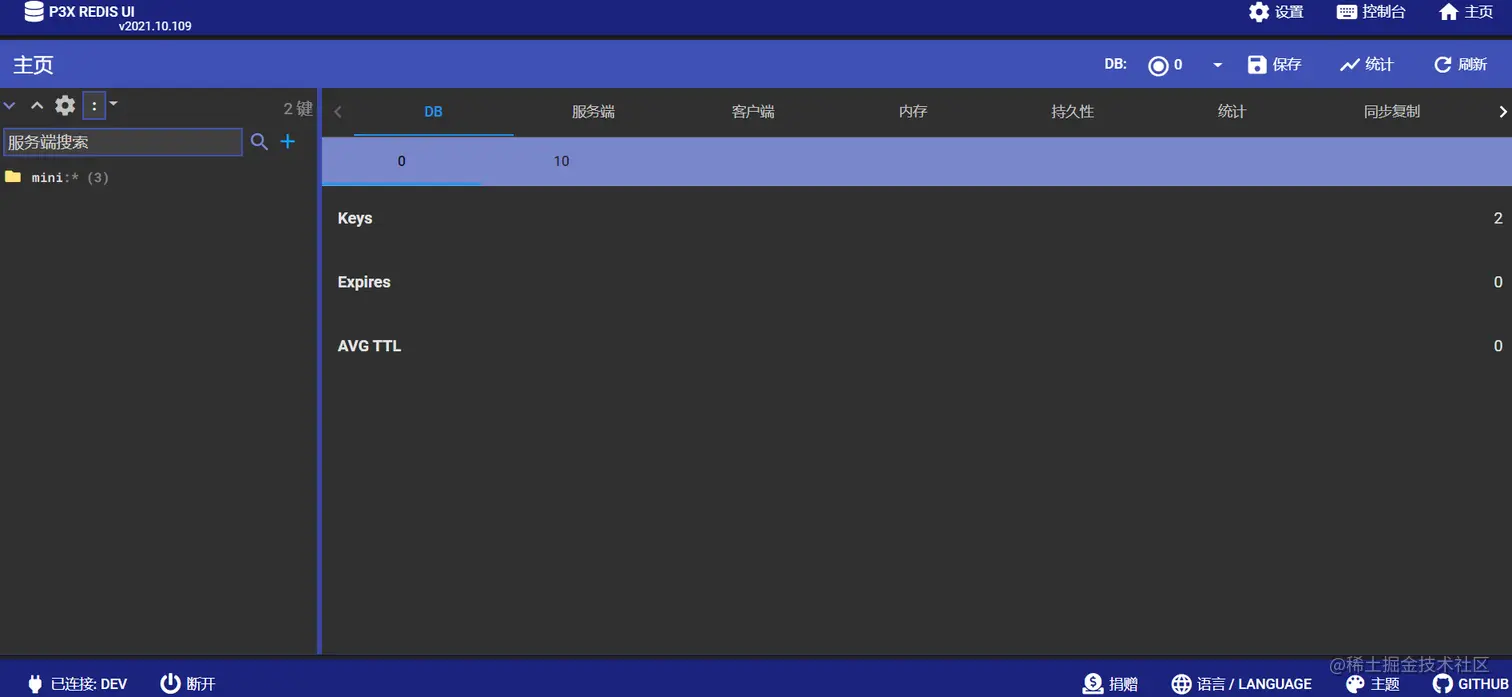Viewport: 1512px width, 697px height.
Task: Open the 捐赠 donate link
Action: click(1111, 684)
